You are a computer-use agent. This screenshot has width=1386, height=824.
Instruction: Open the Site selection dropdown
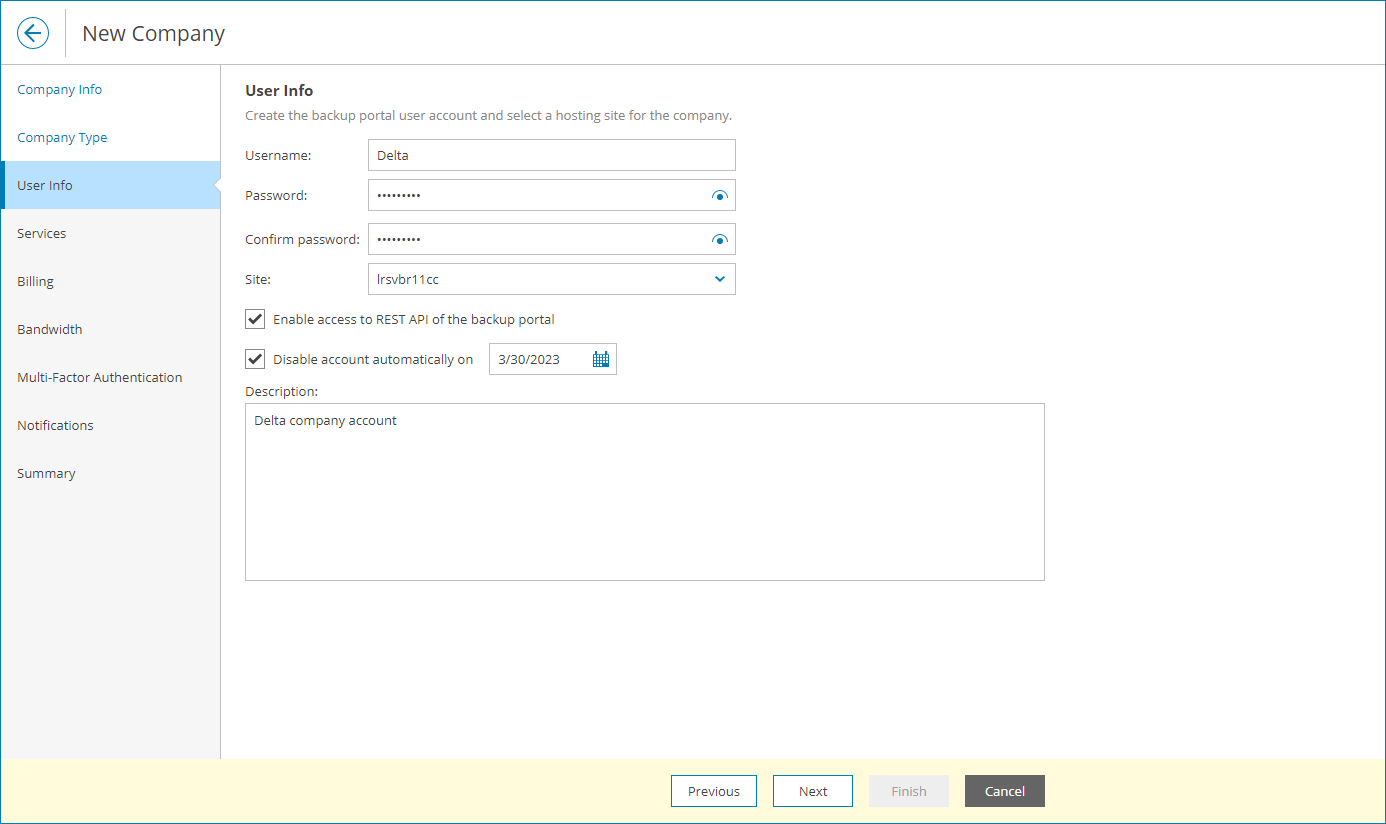[719, 278]
